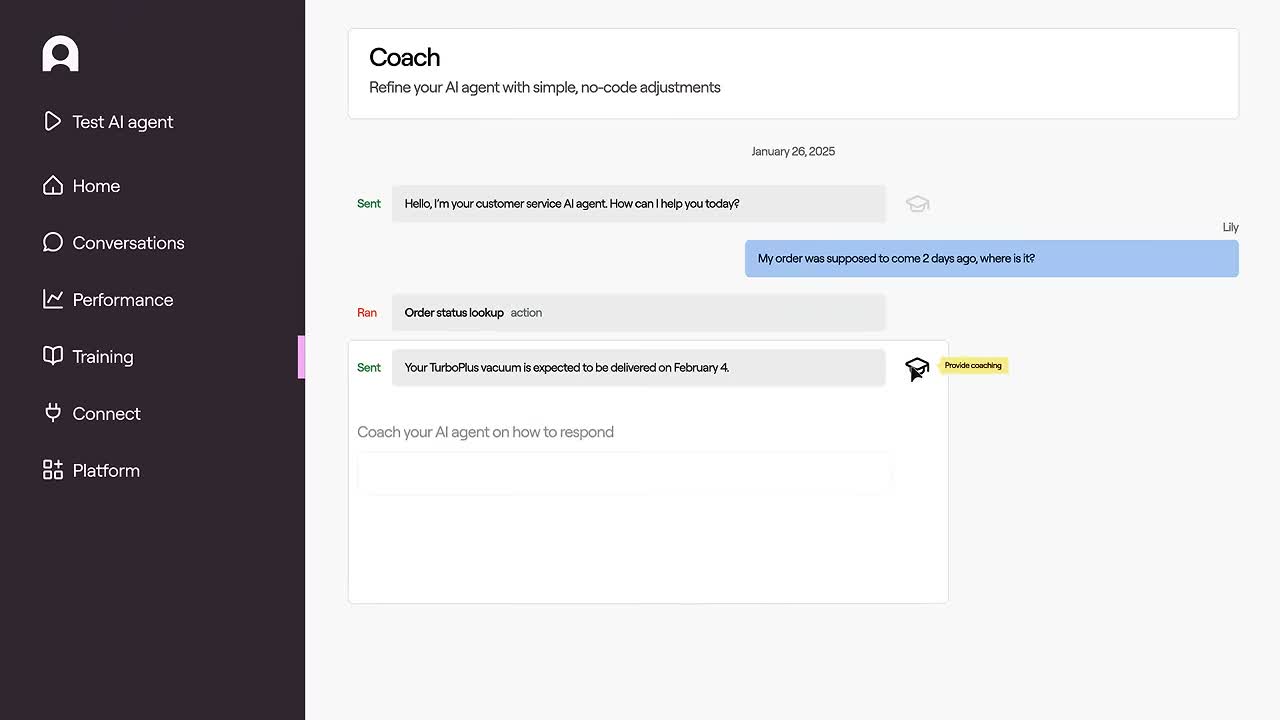This screenshot has height=720, width=1280.
Task: Click the grid icon beside Platform
Action: point(53,470)
